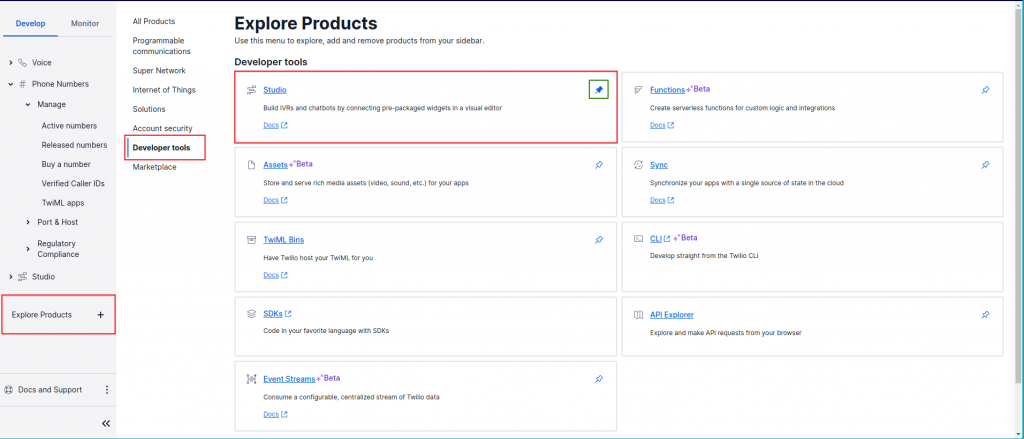This screenshot has height=439, width=1024.
Task: Go to Verified Caller IDs
Action: (x=73, y=184)
